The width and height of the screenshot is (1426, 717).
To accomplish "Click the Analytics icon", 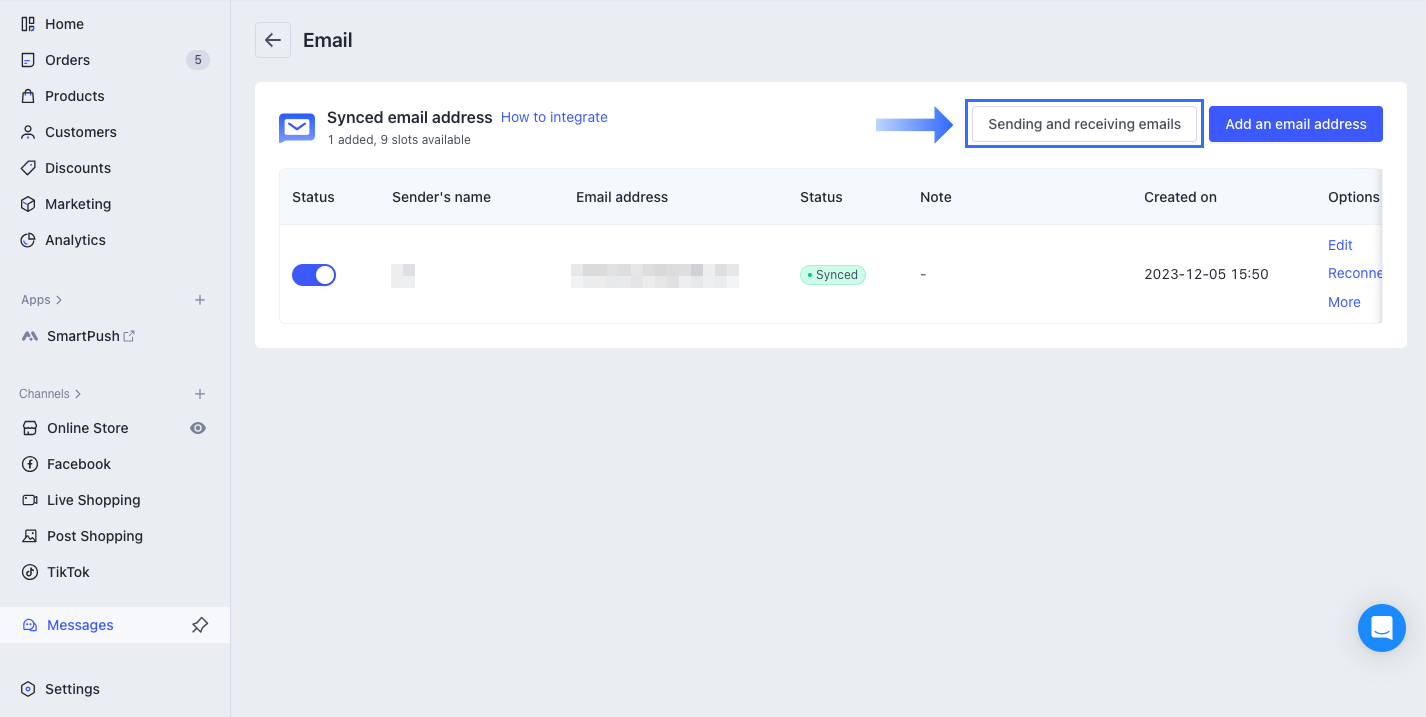I will pyautogui.click(x=27, y=239).
